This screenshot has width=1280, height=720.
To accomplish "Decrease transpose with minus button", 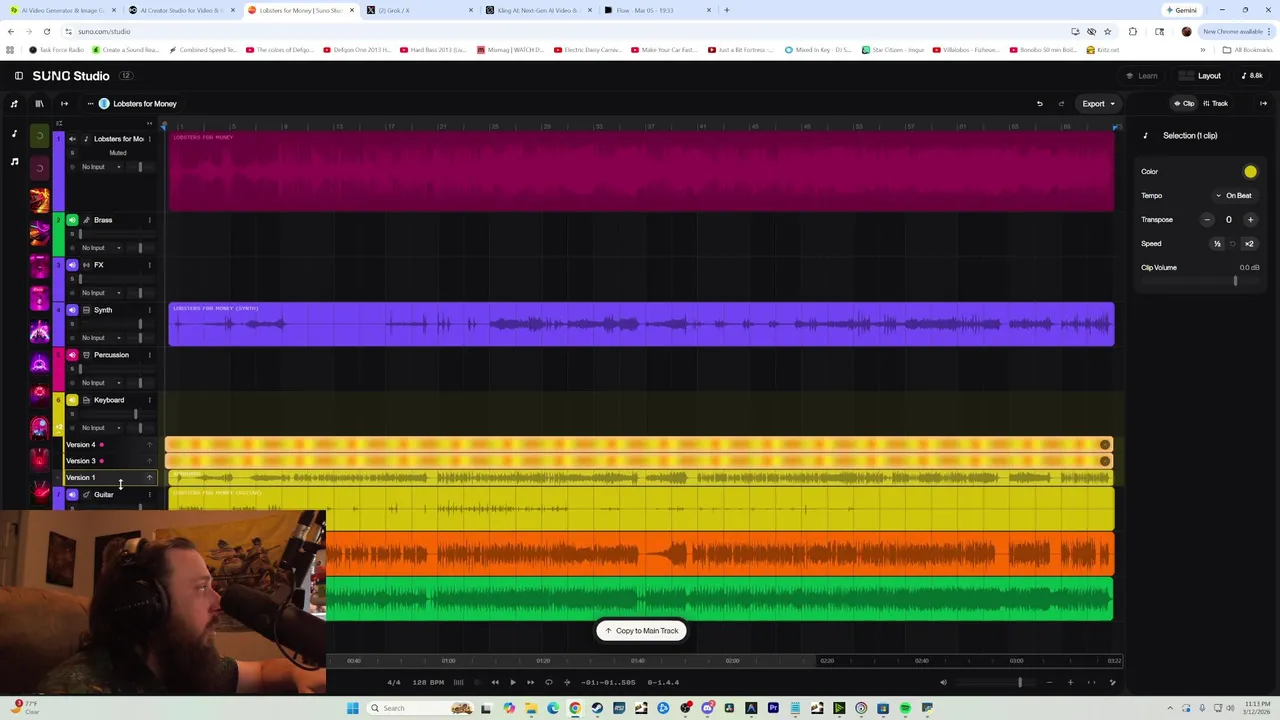I will [x=1207, y=220].
